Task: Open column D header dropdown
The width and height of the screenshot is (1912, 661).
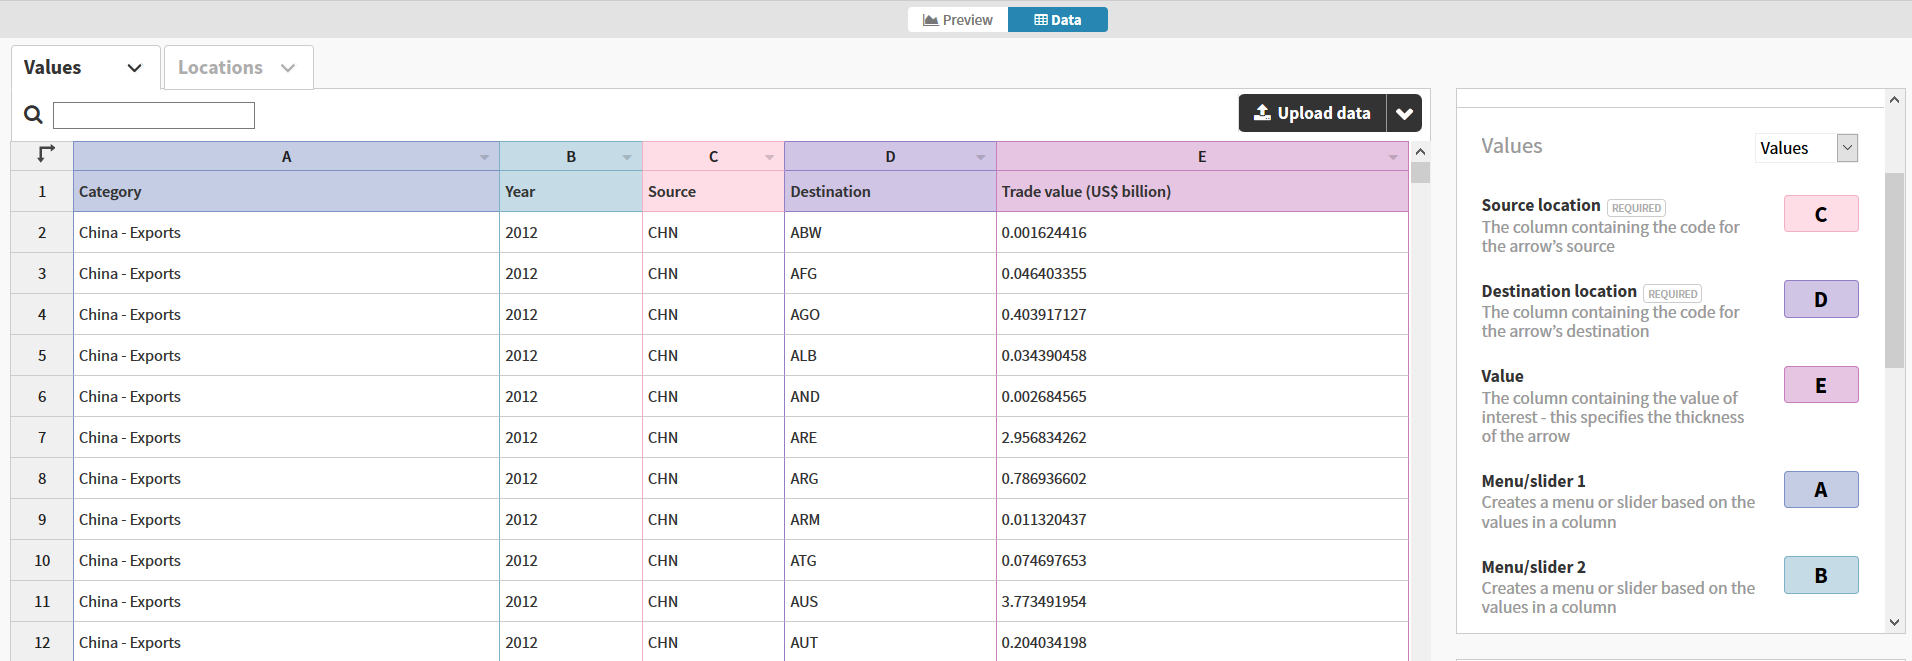Action: tap(981, 157)
